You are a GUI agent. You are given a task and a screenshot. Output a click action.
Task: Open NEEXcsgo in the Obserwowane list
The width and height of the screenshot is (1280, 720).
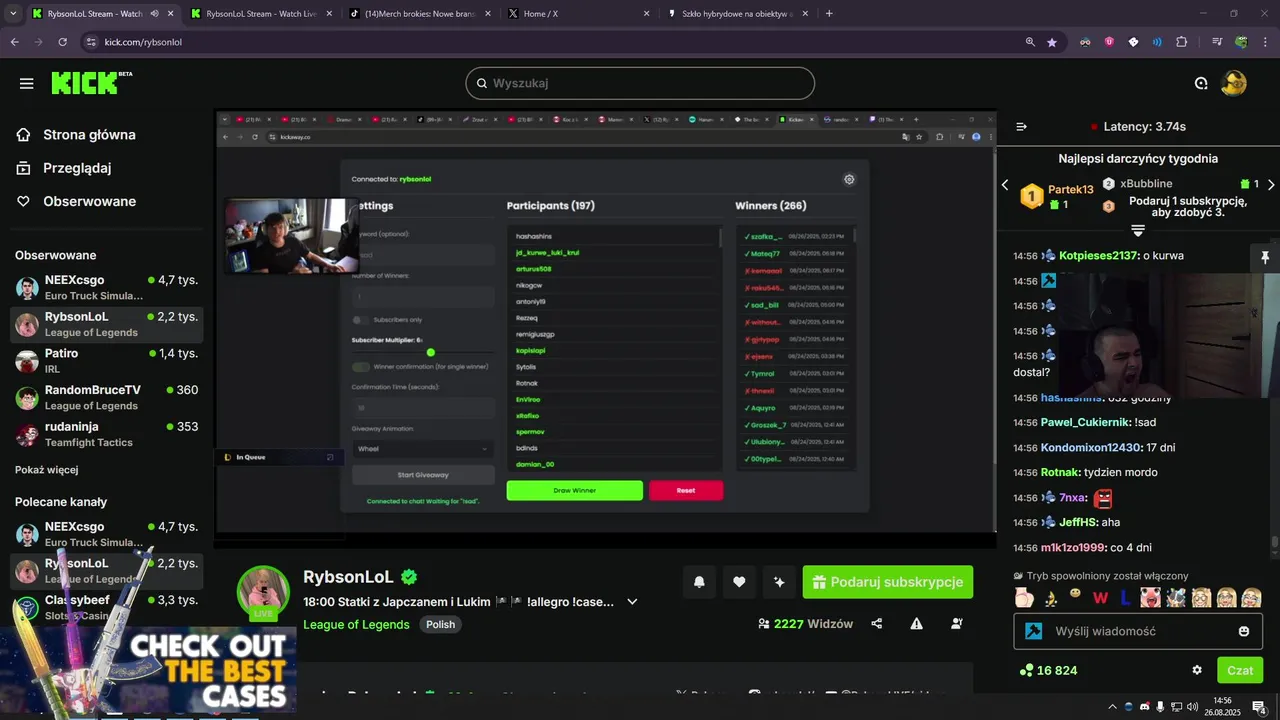coord(107,287)
